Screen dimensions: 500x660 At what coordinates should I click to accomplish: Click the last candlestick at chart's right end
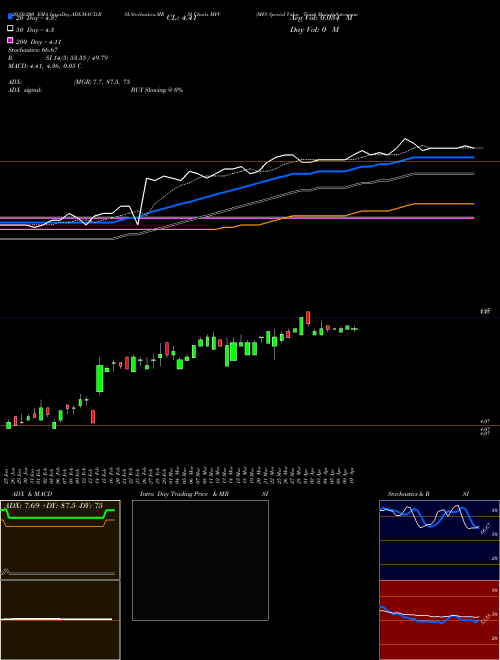[x=354, y=329]
